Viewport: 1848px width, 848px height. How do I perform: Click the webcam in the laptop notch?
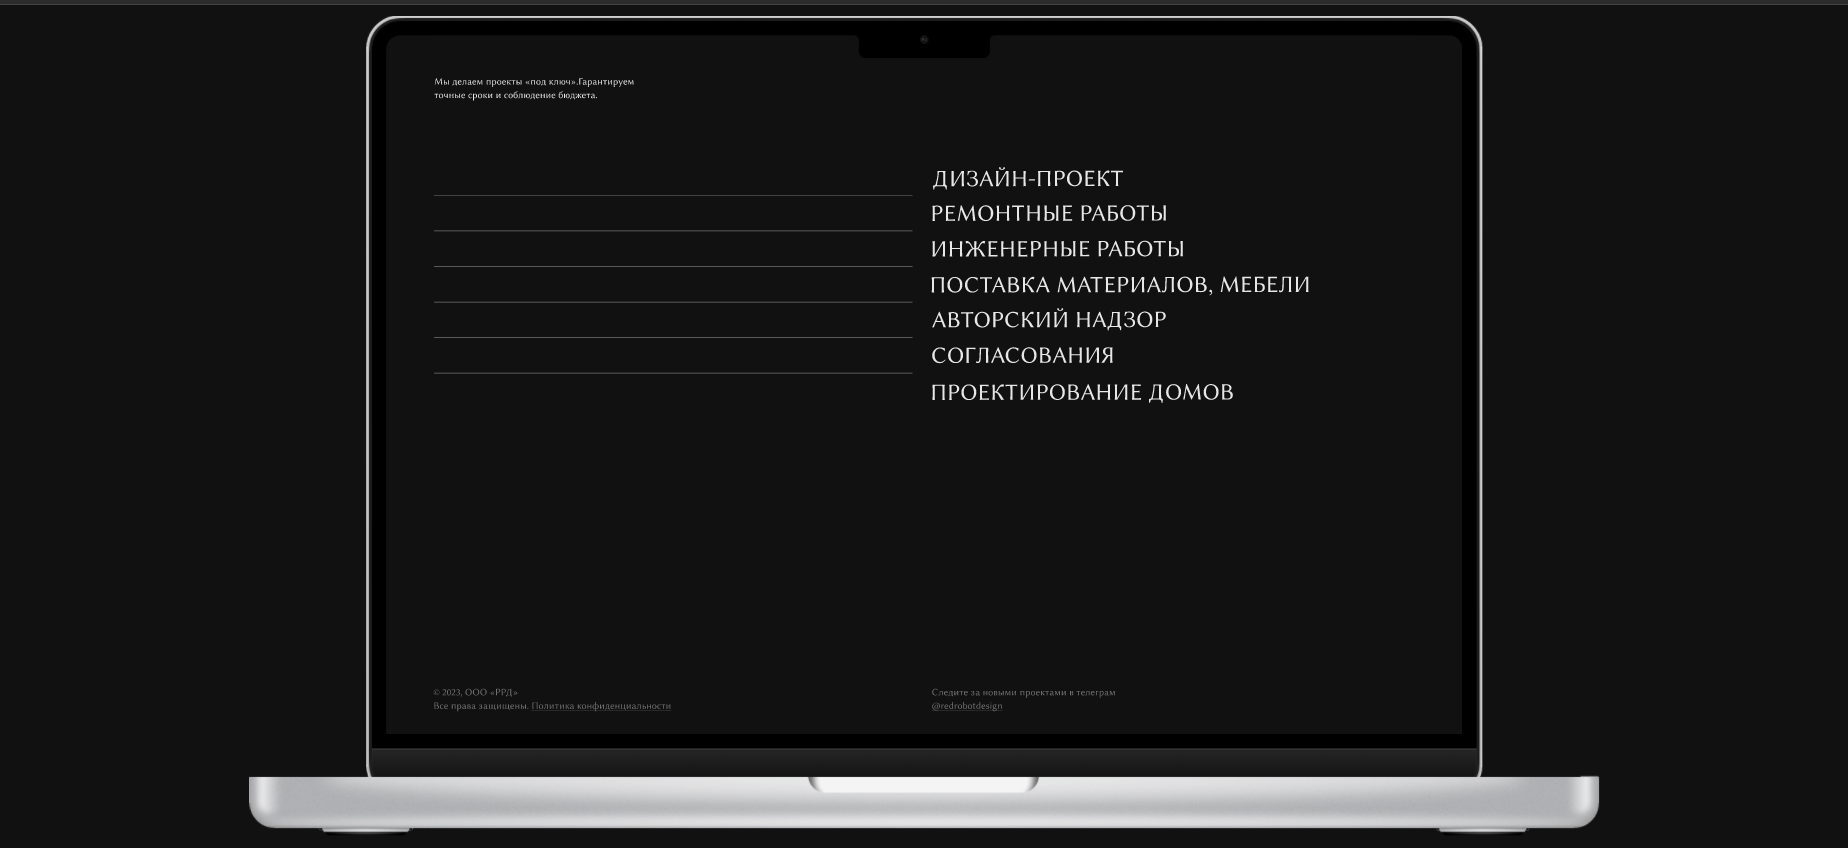pyautogui.click(x=924, y=40)
